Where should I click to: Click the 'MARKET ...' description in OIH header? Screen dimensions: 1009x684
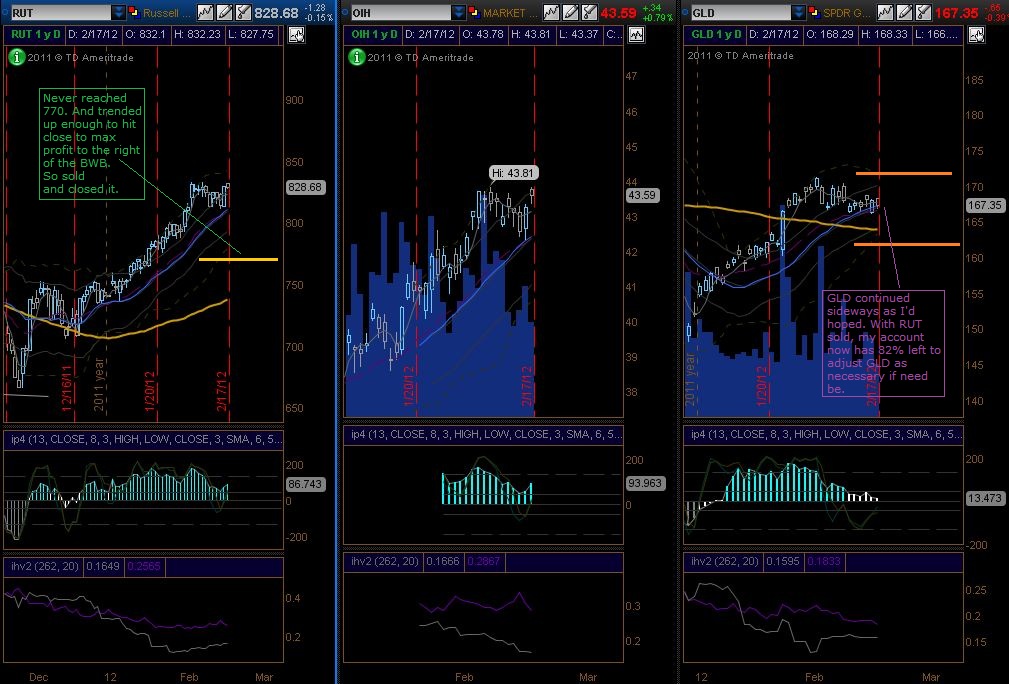[x=508, y=13]
